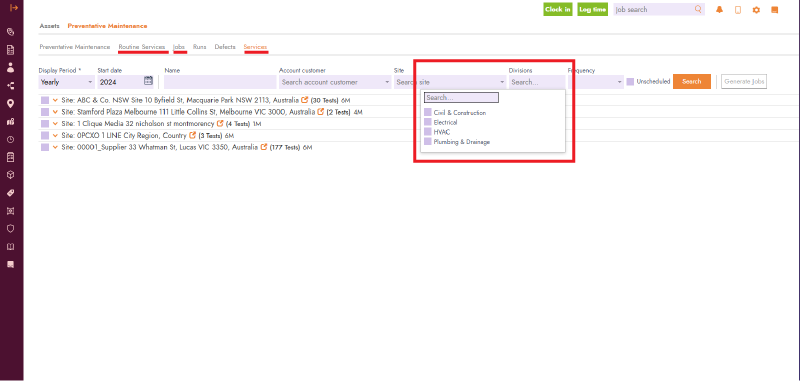Screen dimensions: 800x381
Task: Click the orange Search button
Action: coord(691,82)
